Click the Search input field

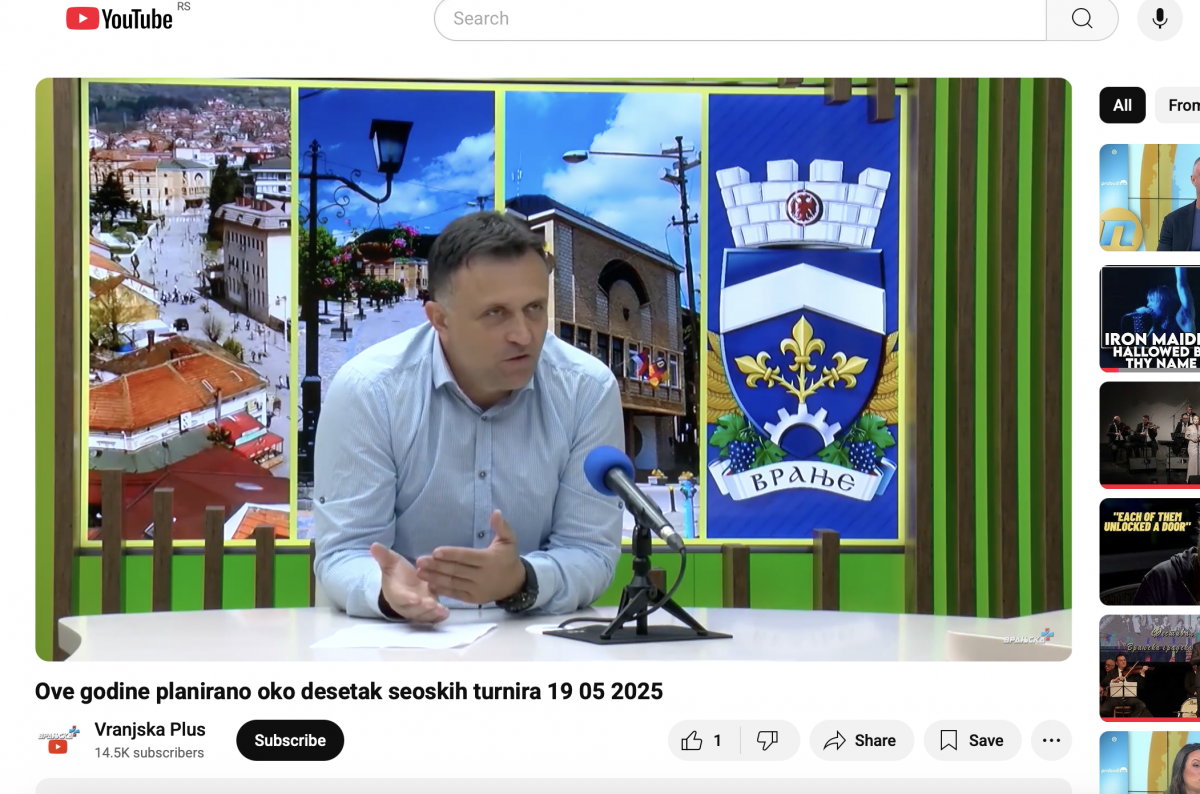[740, 18]
